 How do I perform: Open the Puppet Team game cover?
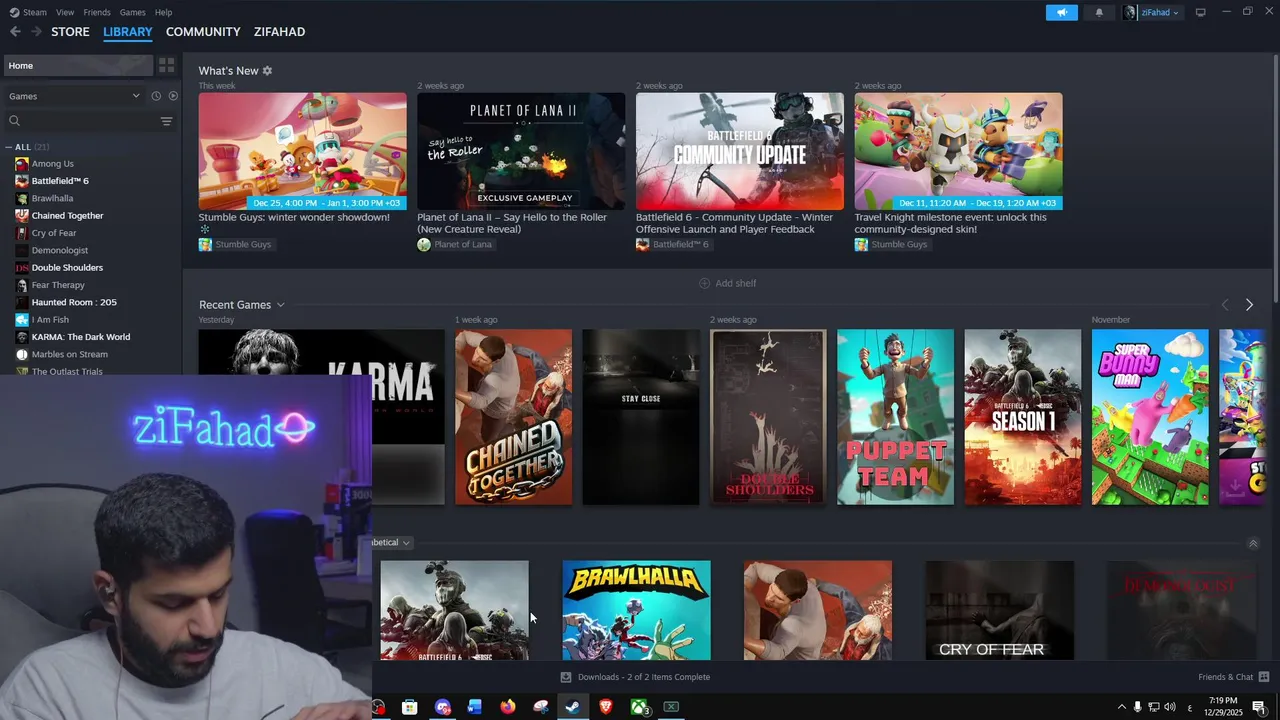pyautogui.click(x=895, y=417)
